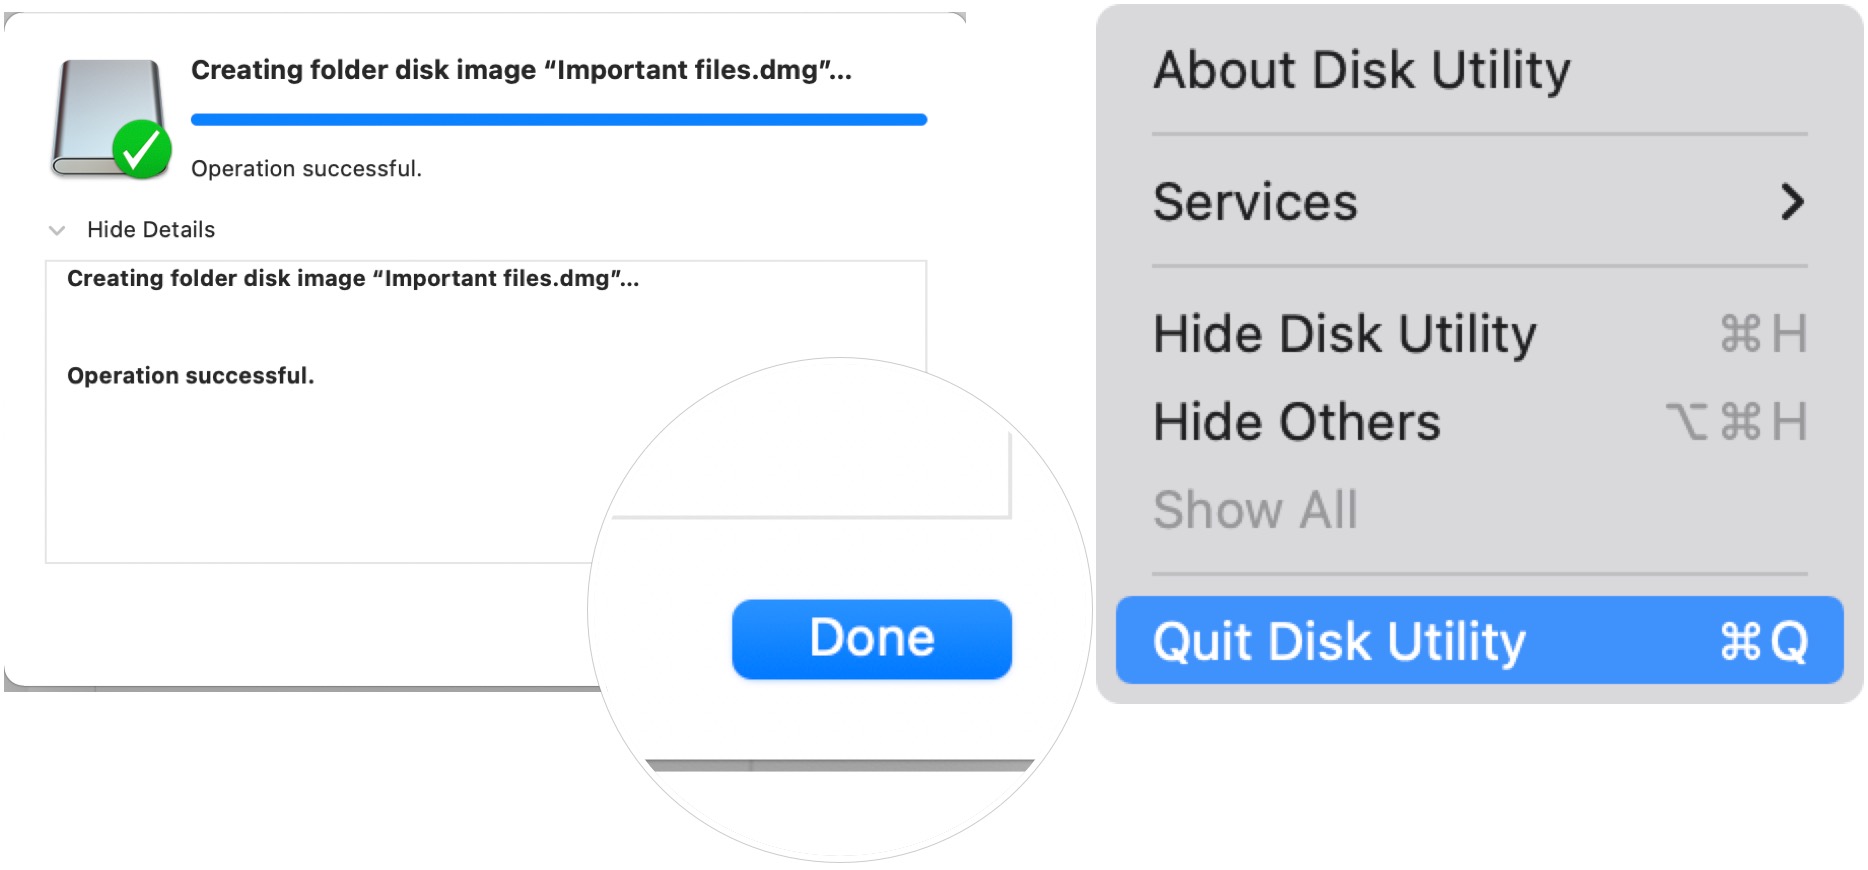Click the dialog title above the progress bar
The width and height of the screenshot is (1868, 870).
tap(521, 70)
